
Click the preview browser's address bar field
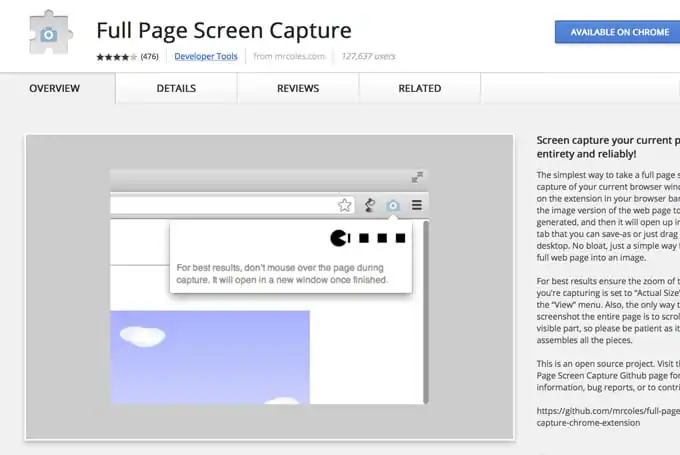[232, 205]
